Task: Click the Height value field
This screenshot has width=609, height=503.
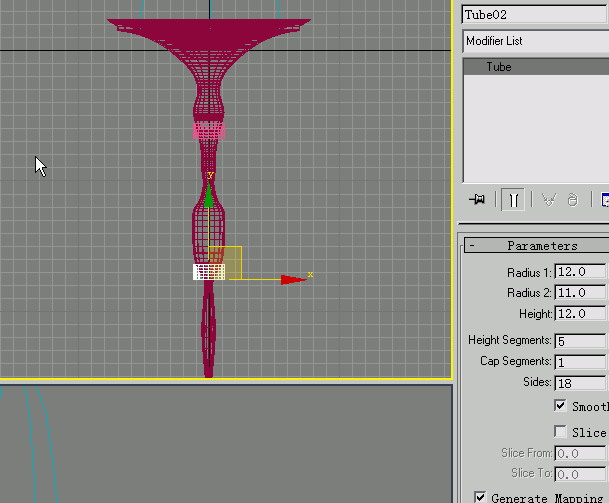Action: (580, 313)
